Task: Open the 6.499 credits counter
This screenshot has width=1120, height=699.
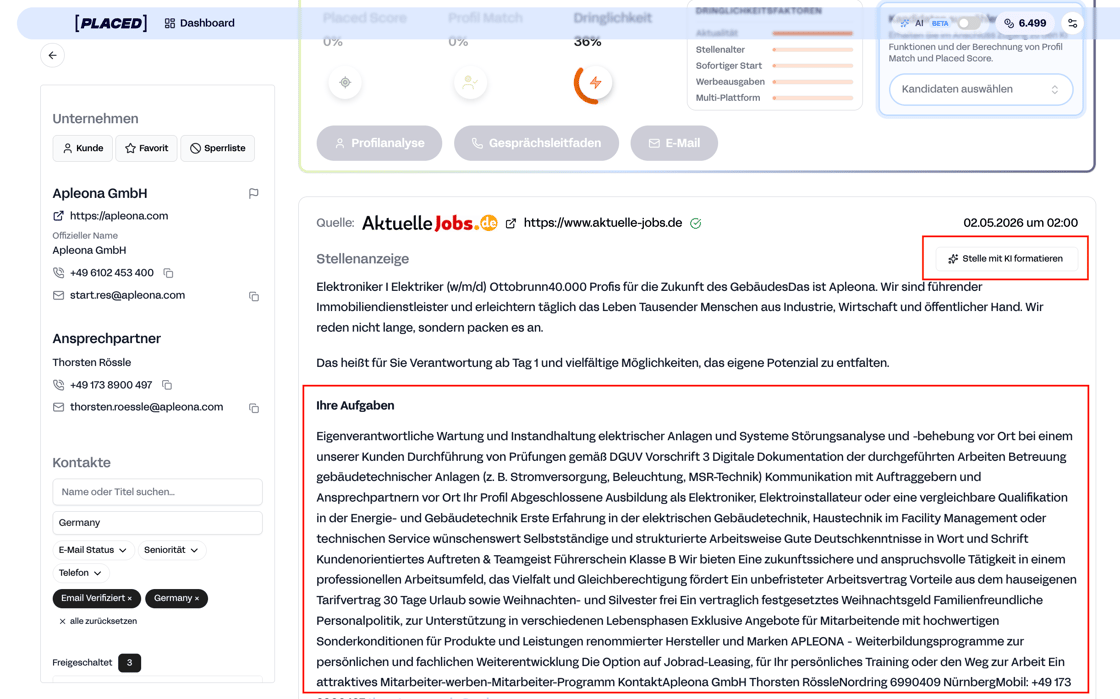Action: click(1025, 23)
